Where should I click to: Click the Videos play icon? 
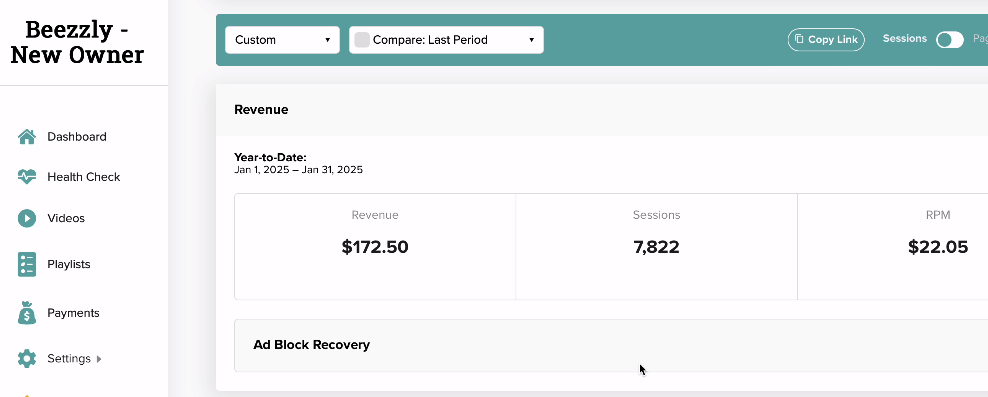tap(26, 218)
